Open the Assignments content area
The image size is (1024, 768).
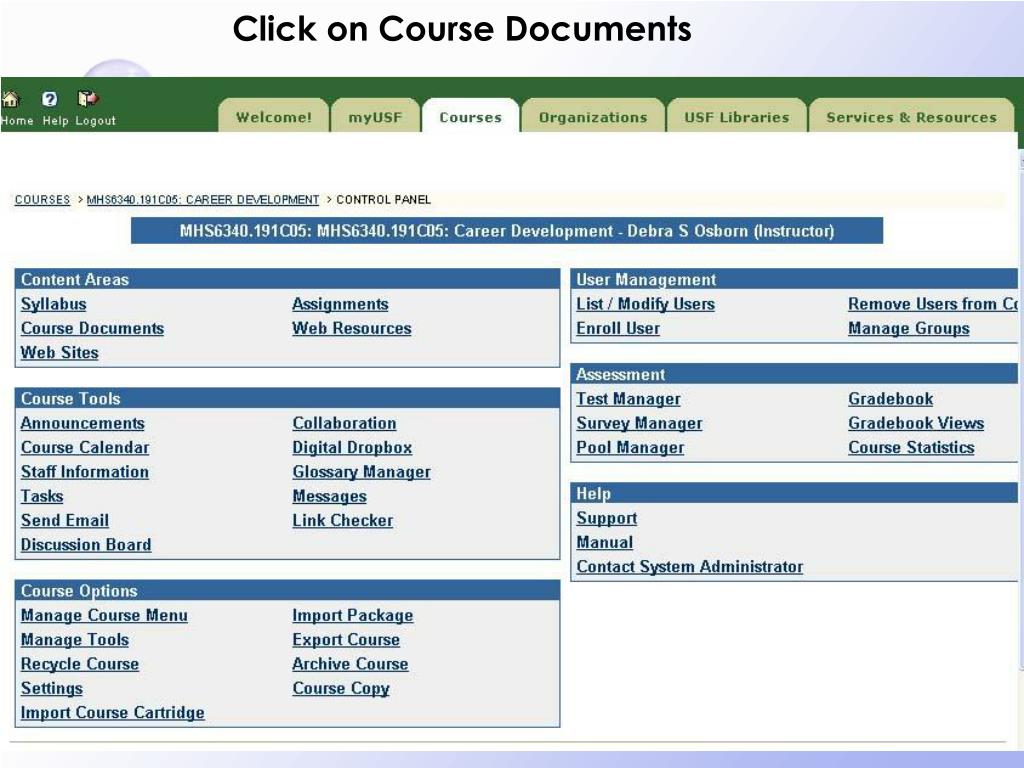[x=340, y=304]
